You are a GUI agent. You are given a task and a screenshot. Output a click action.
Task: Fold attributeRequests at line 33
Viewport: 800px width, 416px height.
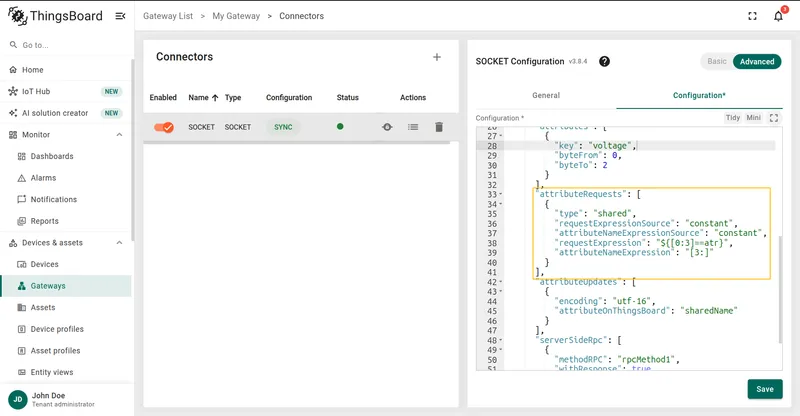(501, 194)
